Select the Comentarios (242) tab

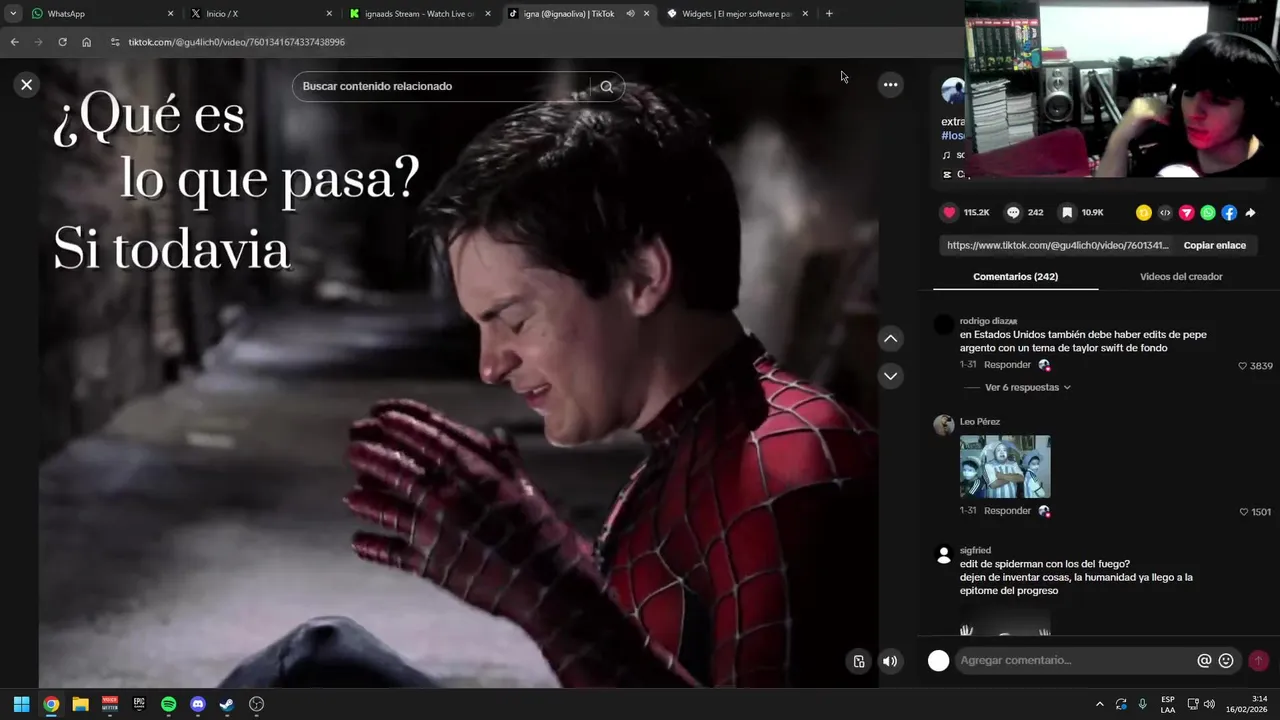1015,277
